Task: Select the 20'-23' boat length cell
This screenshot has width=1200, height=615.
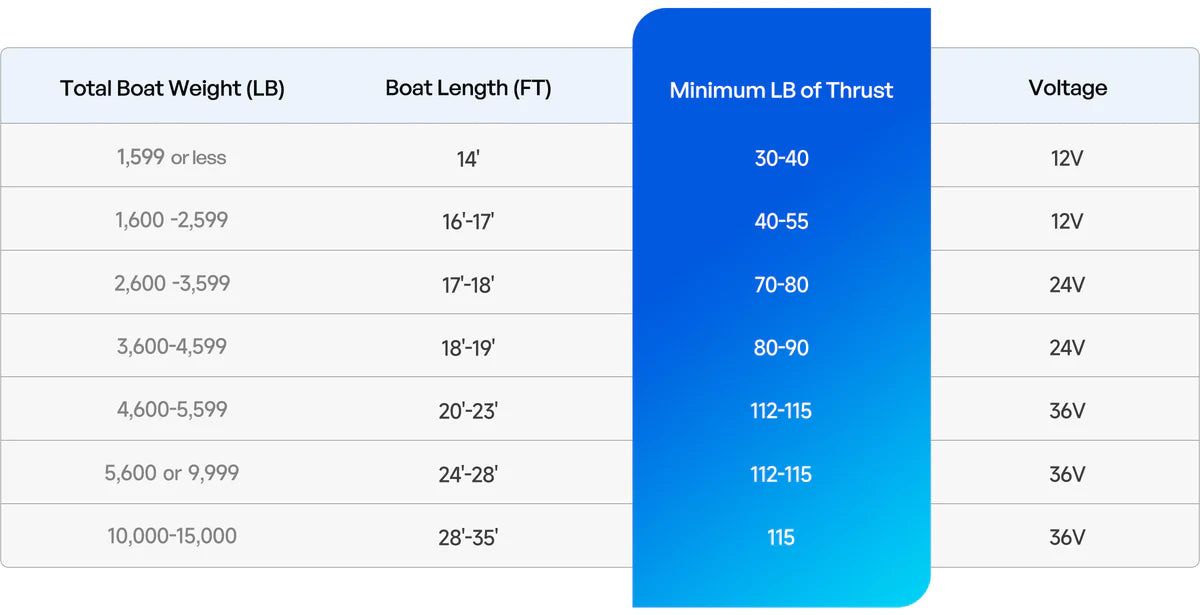Action: pyautogui.click(x=468, y=411)
